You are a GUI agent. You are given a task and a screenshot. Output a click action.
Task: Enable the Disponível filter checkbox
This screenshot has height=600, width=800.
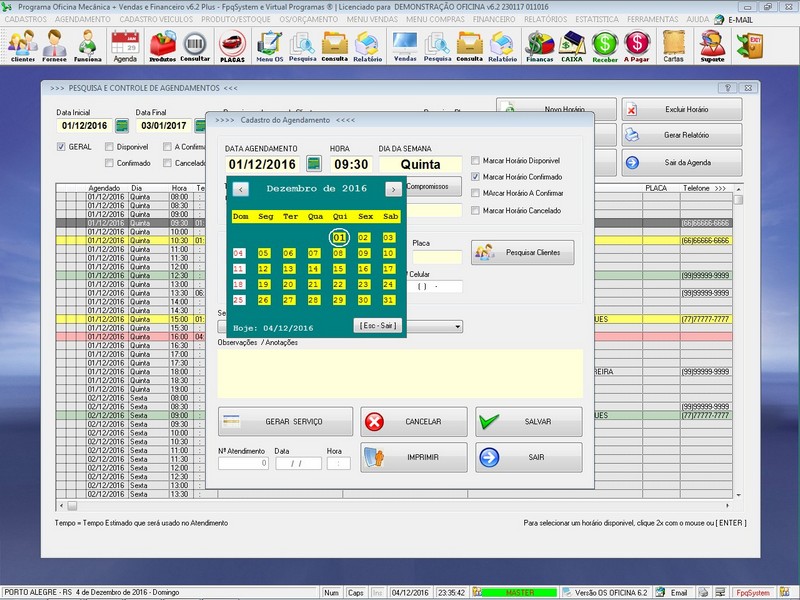(x=109, y=147)
